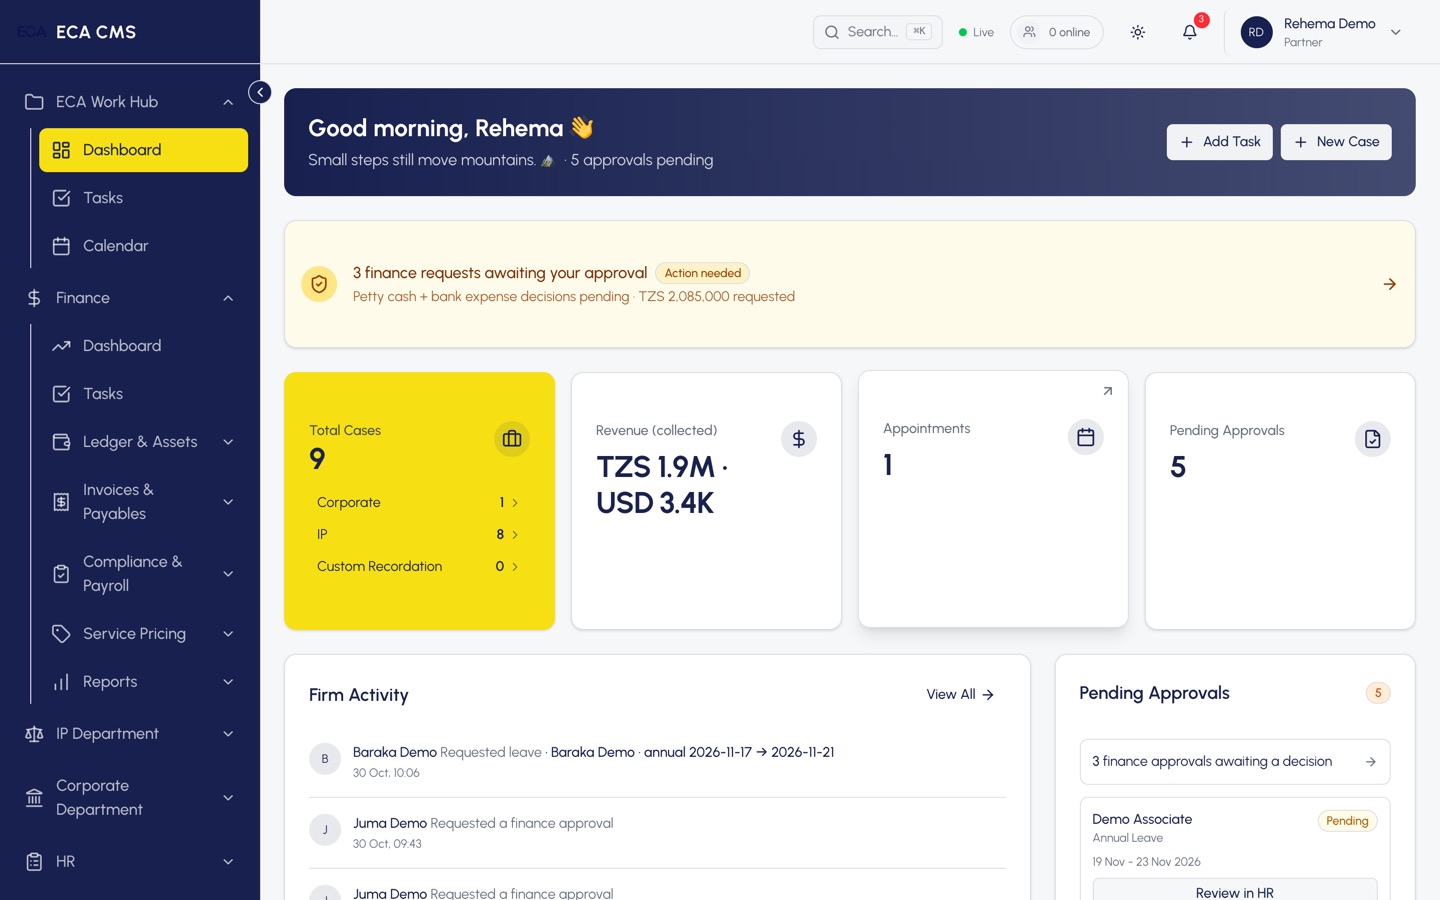1440x900 pixels.
Task: Click the Live status indicator
Action: pyautogui.click(x=976, y=32)
